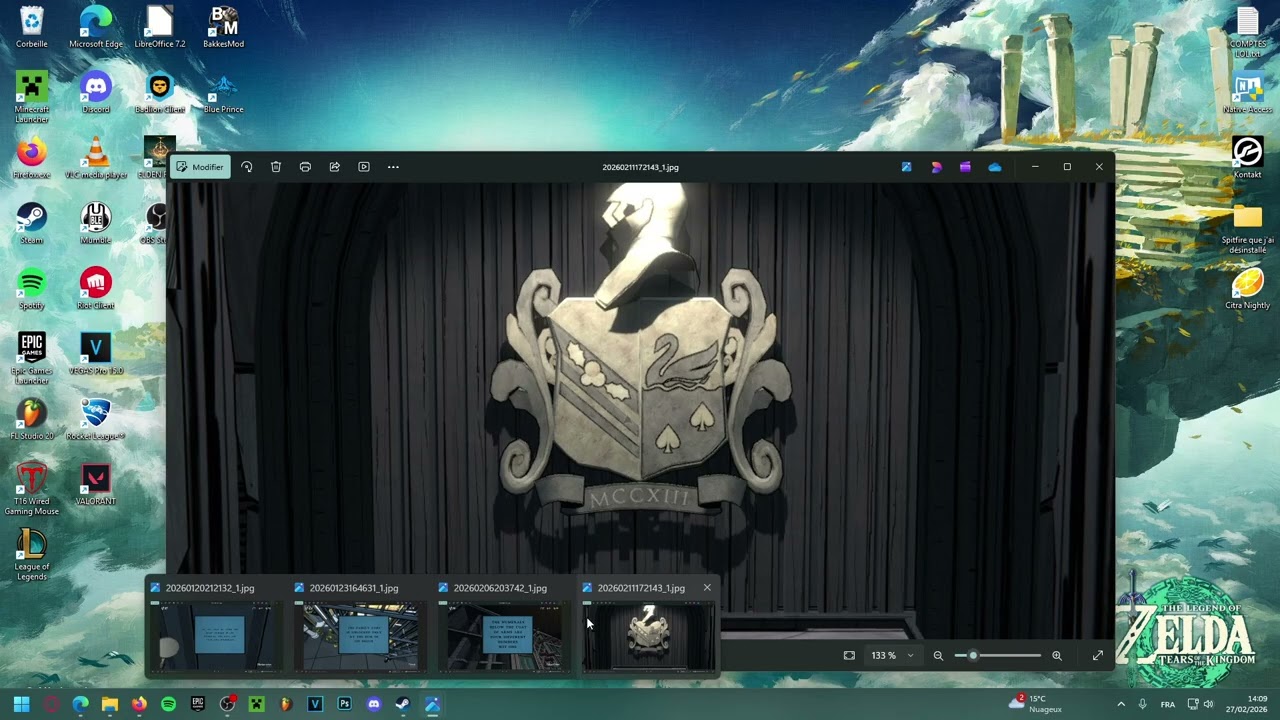Viewport: 1280px width, 720px height.
Task: Click the Modifier edit button in Photos
Action: [x=200, y=167]
